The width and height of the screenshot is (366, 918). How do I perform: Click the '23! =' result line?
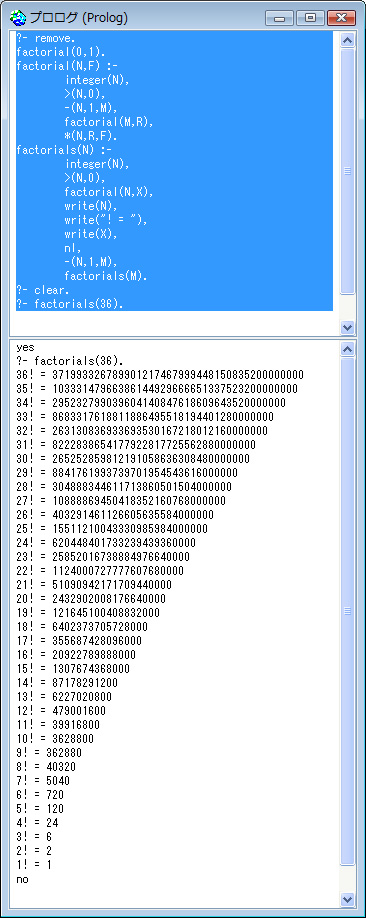click(104, 557)
